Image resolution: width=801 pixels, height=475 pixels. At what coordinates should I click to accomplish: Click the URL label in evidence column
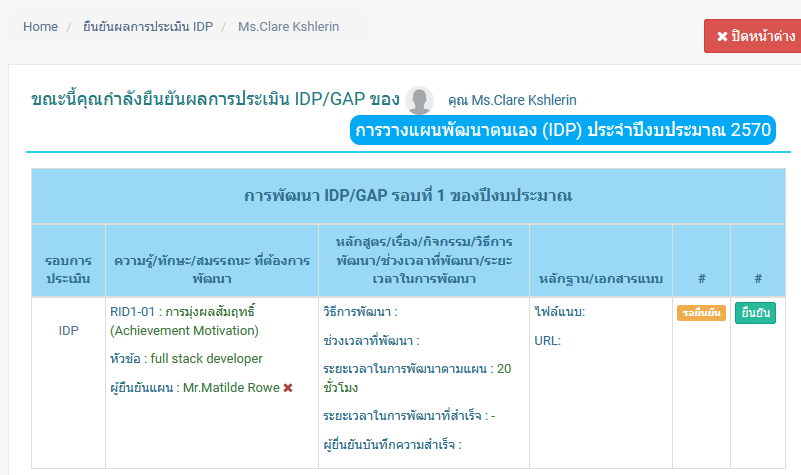[x=548, y=341]
